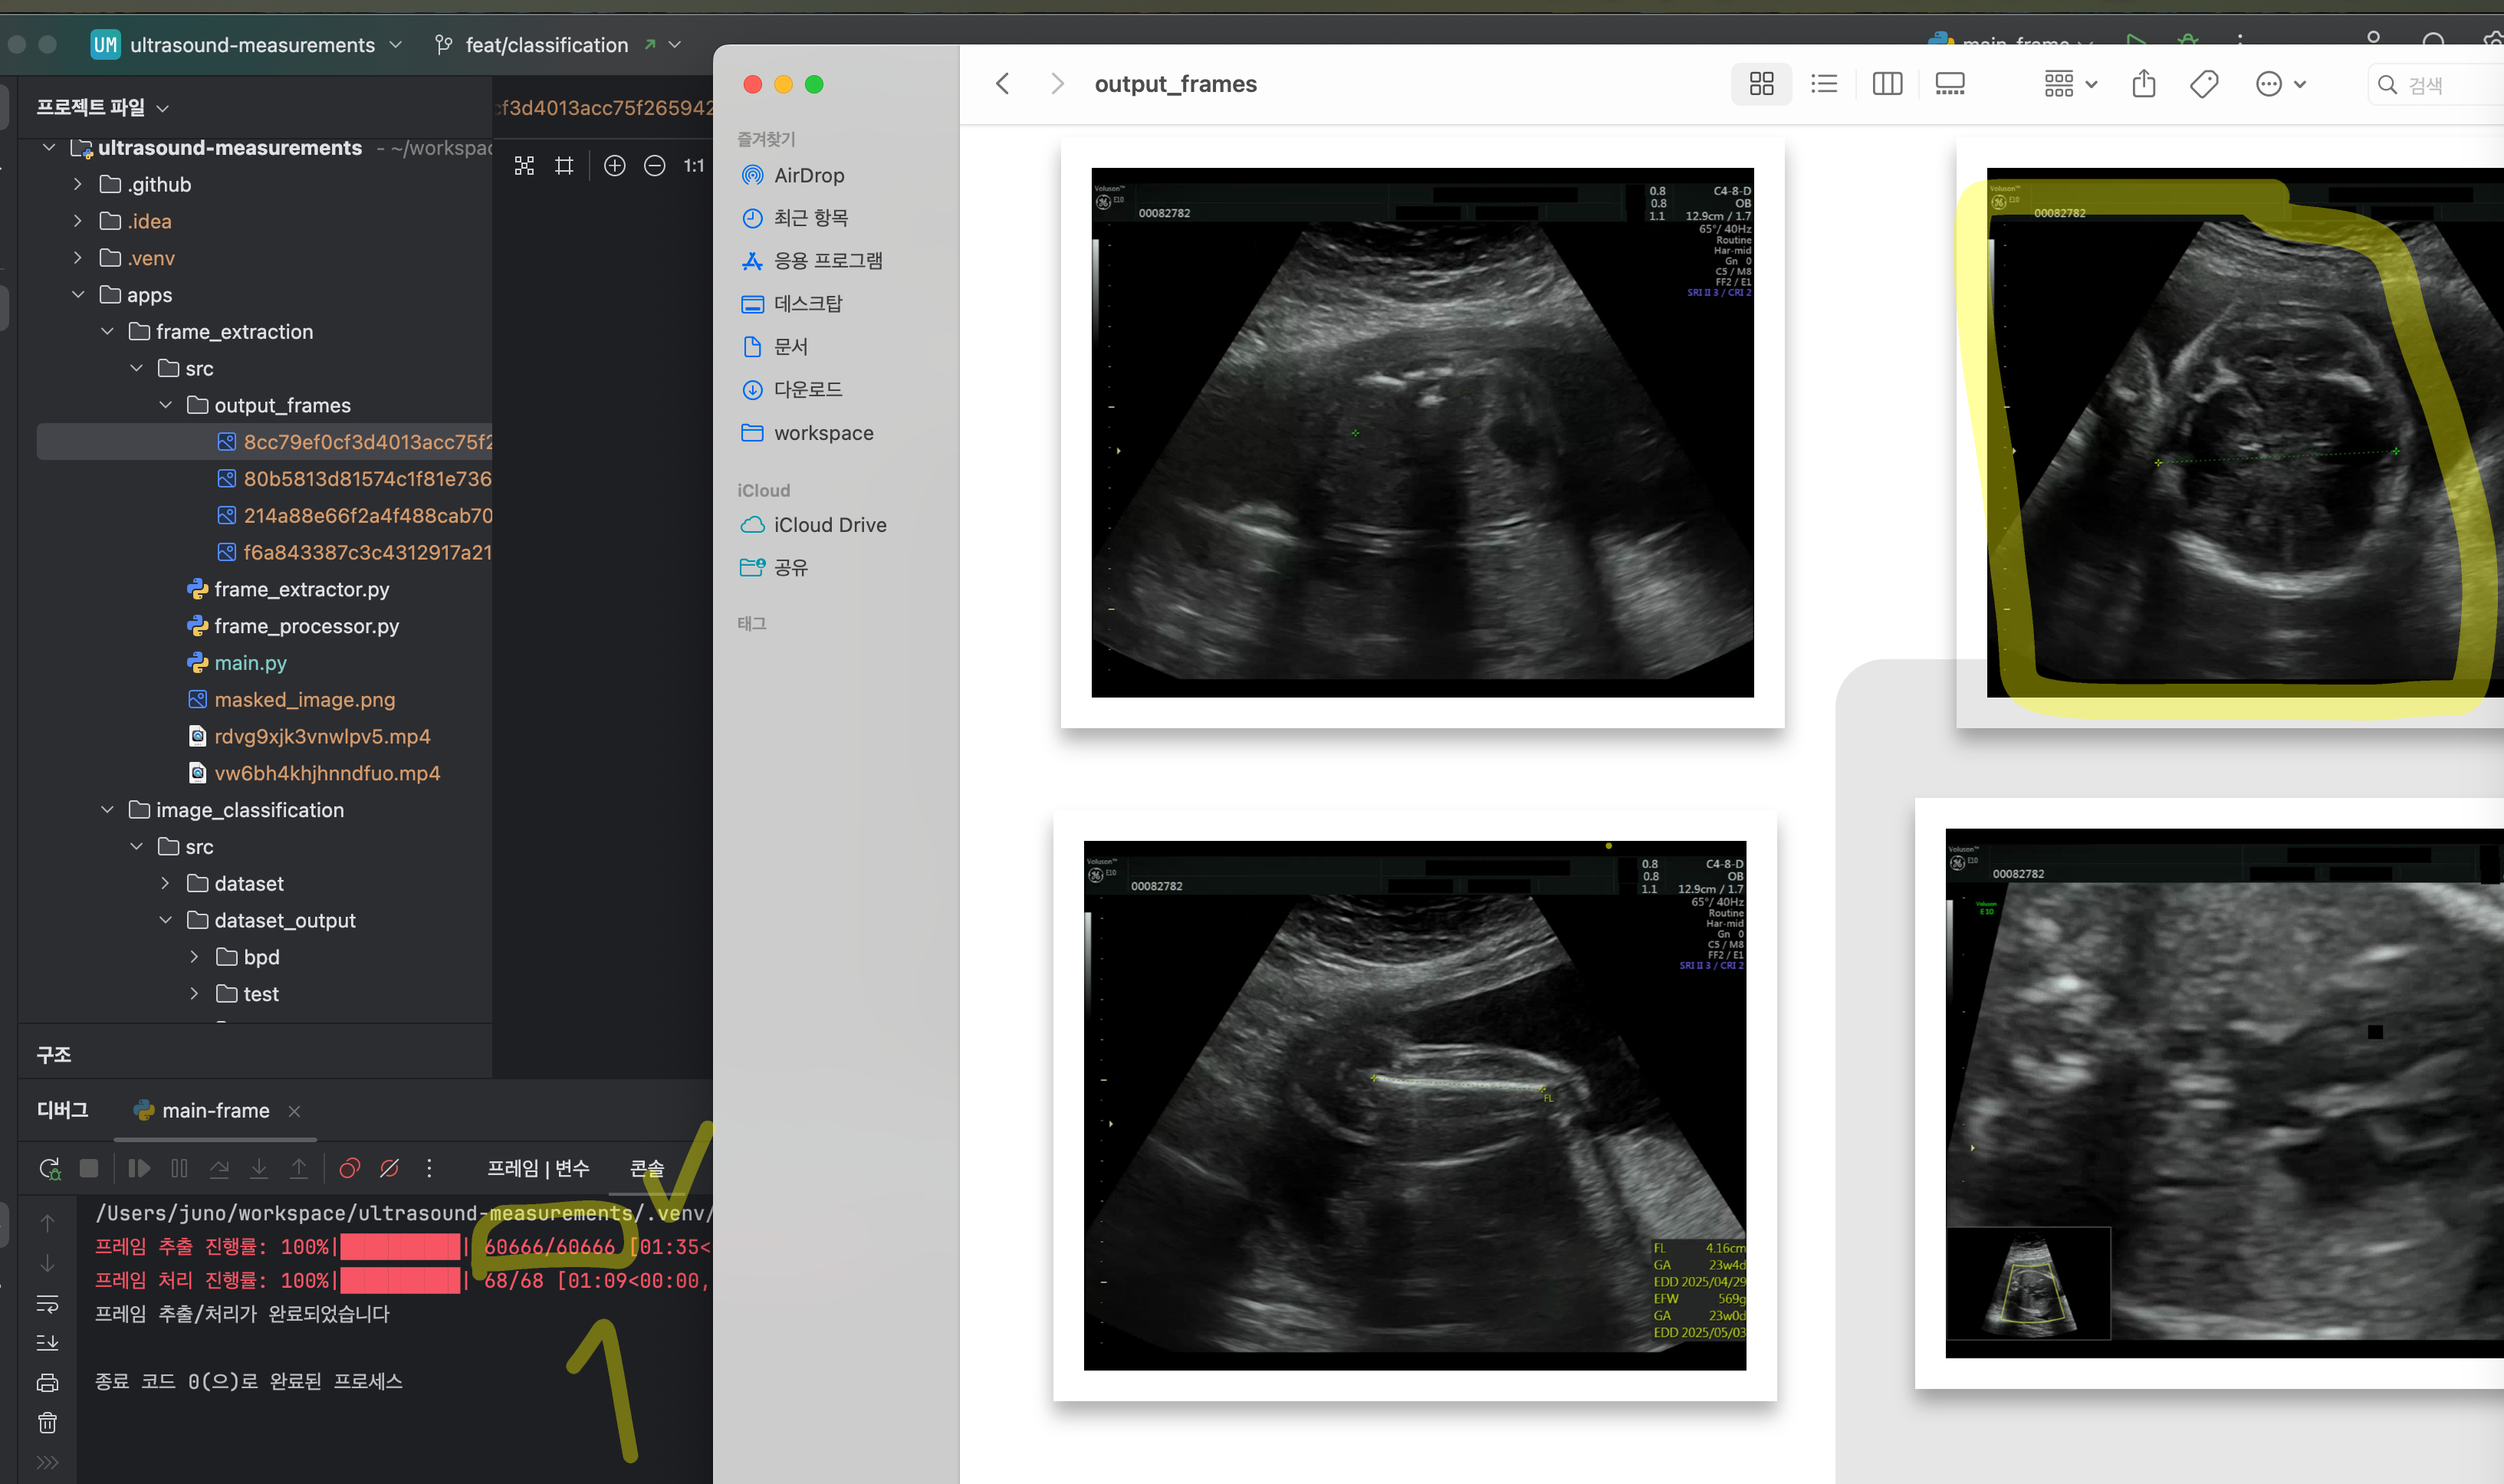The height and width of the screenshot is (1484, 2504).
Task: Open the 콘솔 tab
Action: (x=646, y=1168)
